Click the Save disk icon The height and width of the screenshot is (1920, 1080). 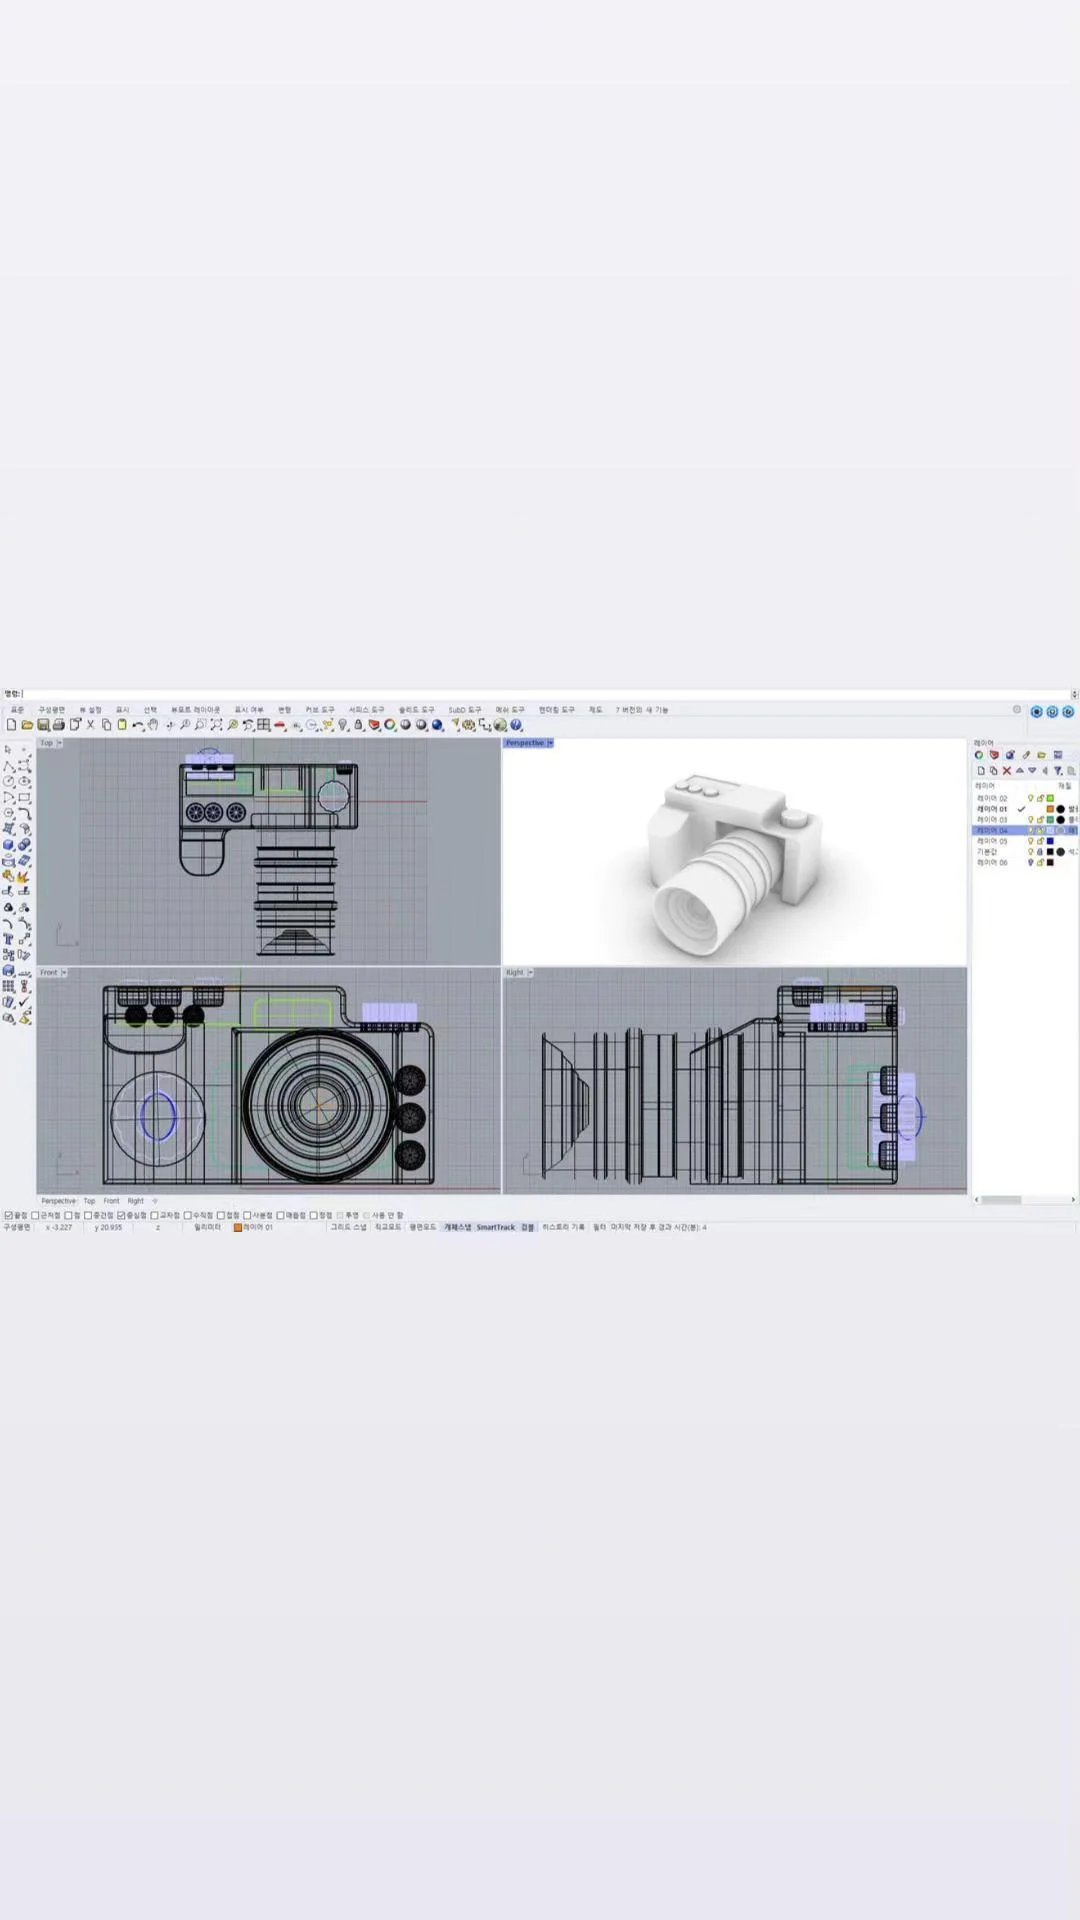coord(43,725)
